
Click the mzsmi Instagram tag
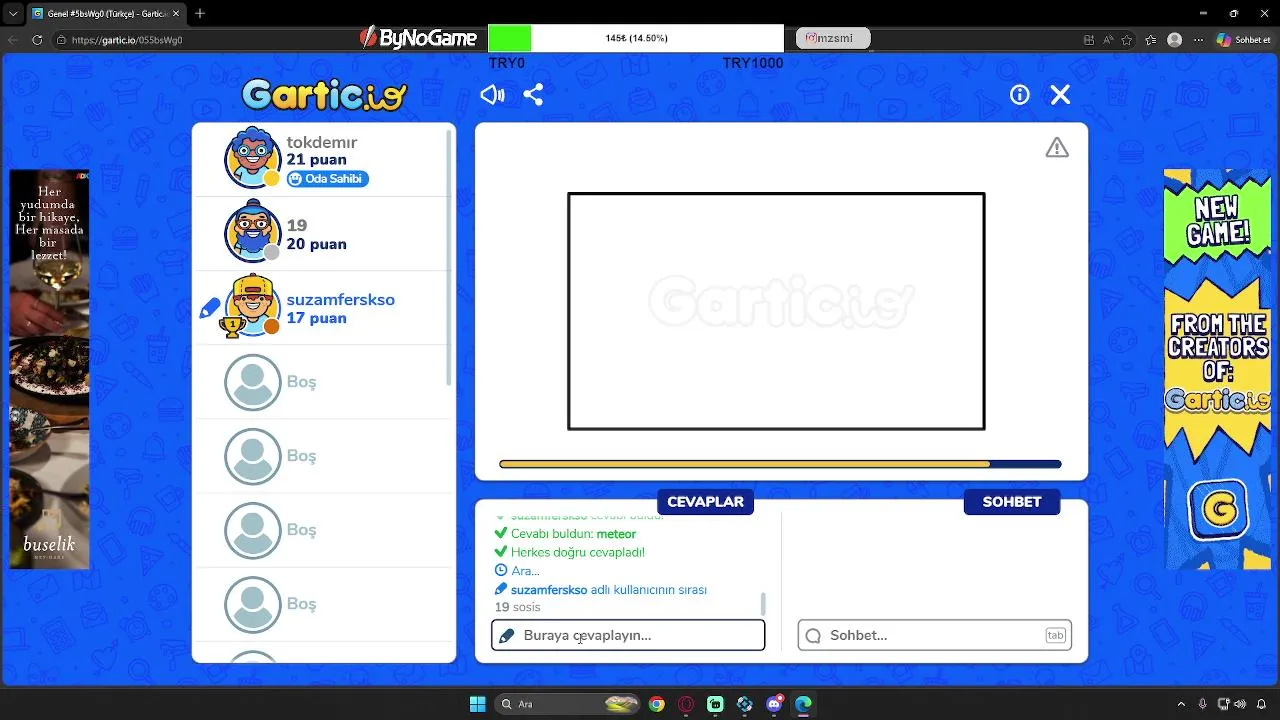click(833, 38)
